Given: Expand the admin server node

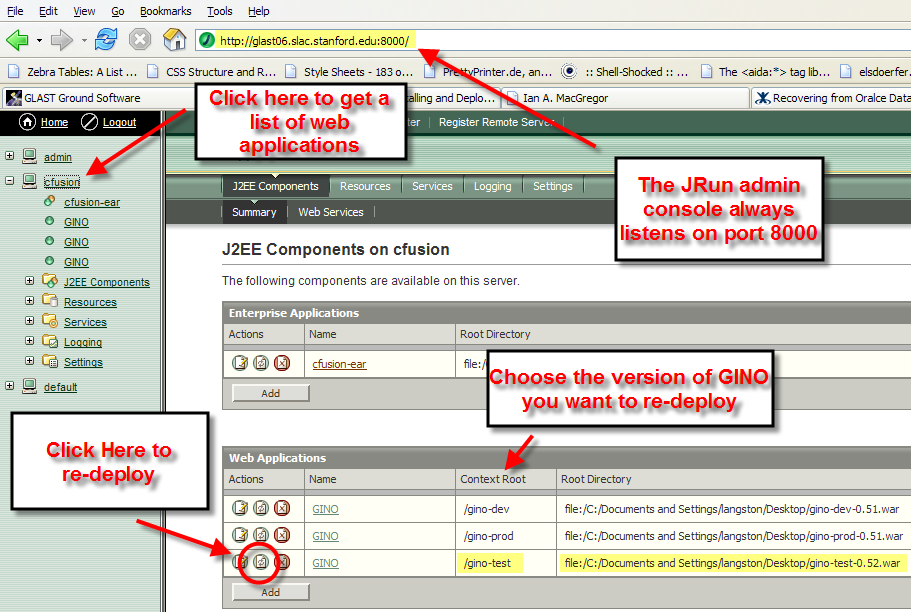Looking at the screenshot, I should pos(9,156).
